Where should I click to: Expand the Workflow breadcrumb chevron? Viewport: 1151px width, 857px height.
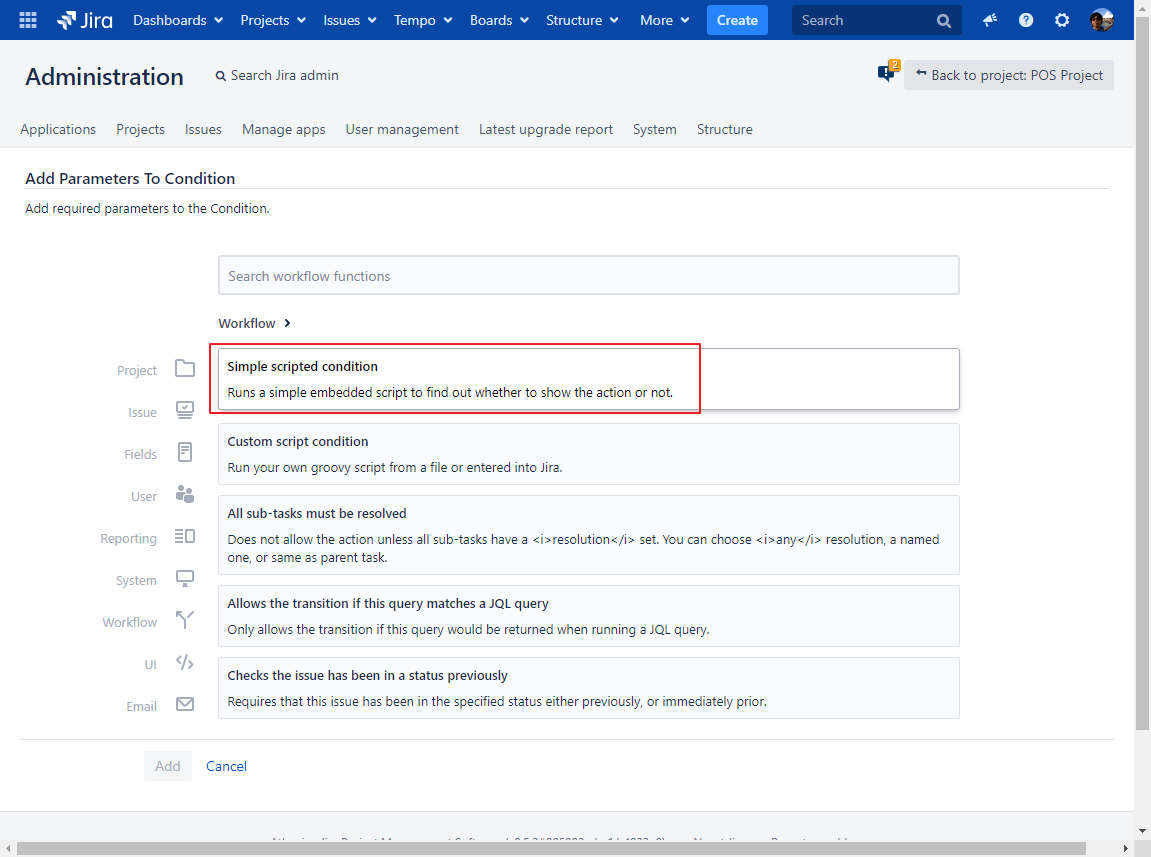(287, 323)
